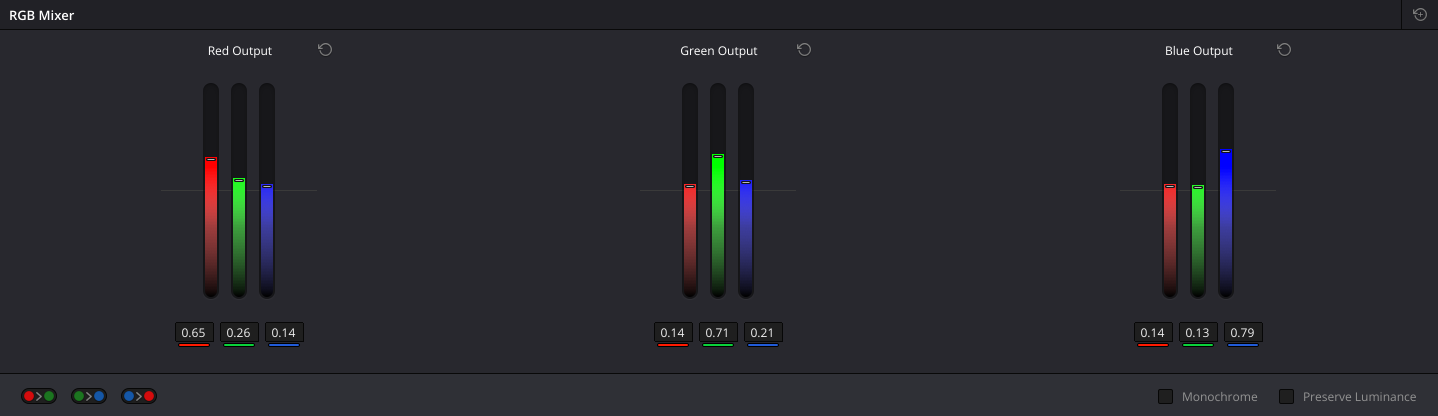Viewport: 1438px width, 416px height.
Task: Select the 0.13 value in Blue Output
Action: tap(1198, 332)
